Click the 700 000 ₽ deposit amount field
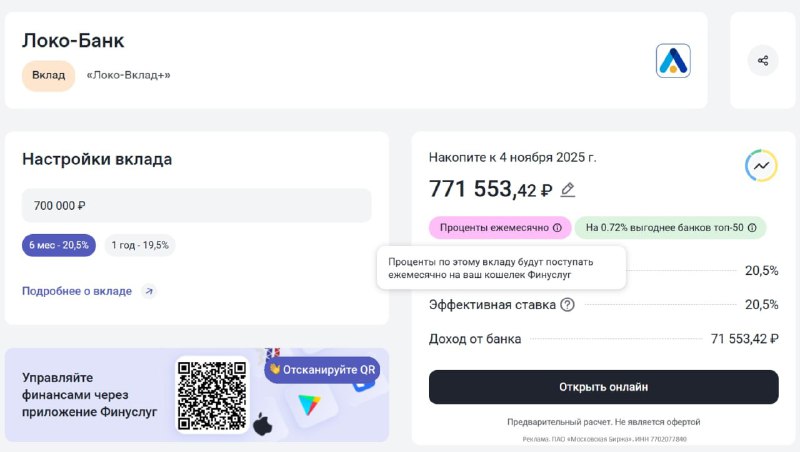Image resolution: width=800 pixels, height=452 pixels. pyautogui.click(x=196, y=206)
